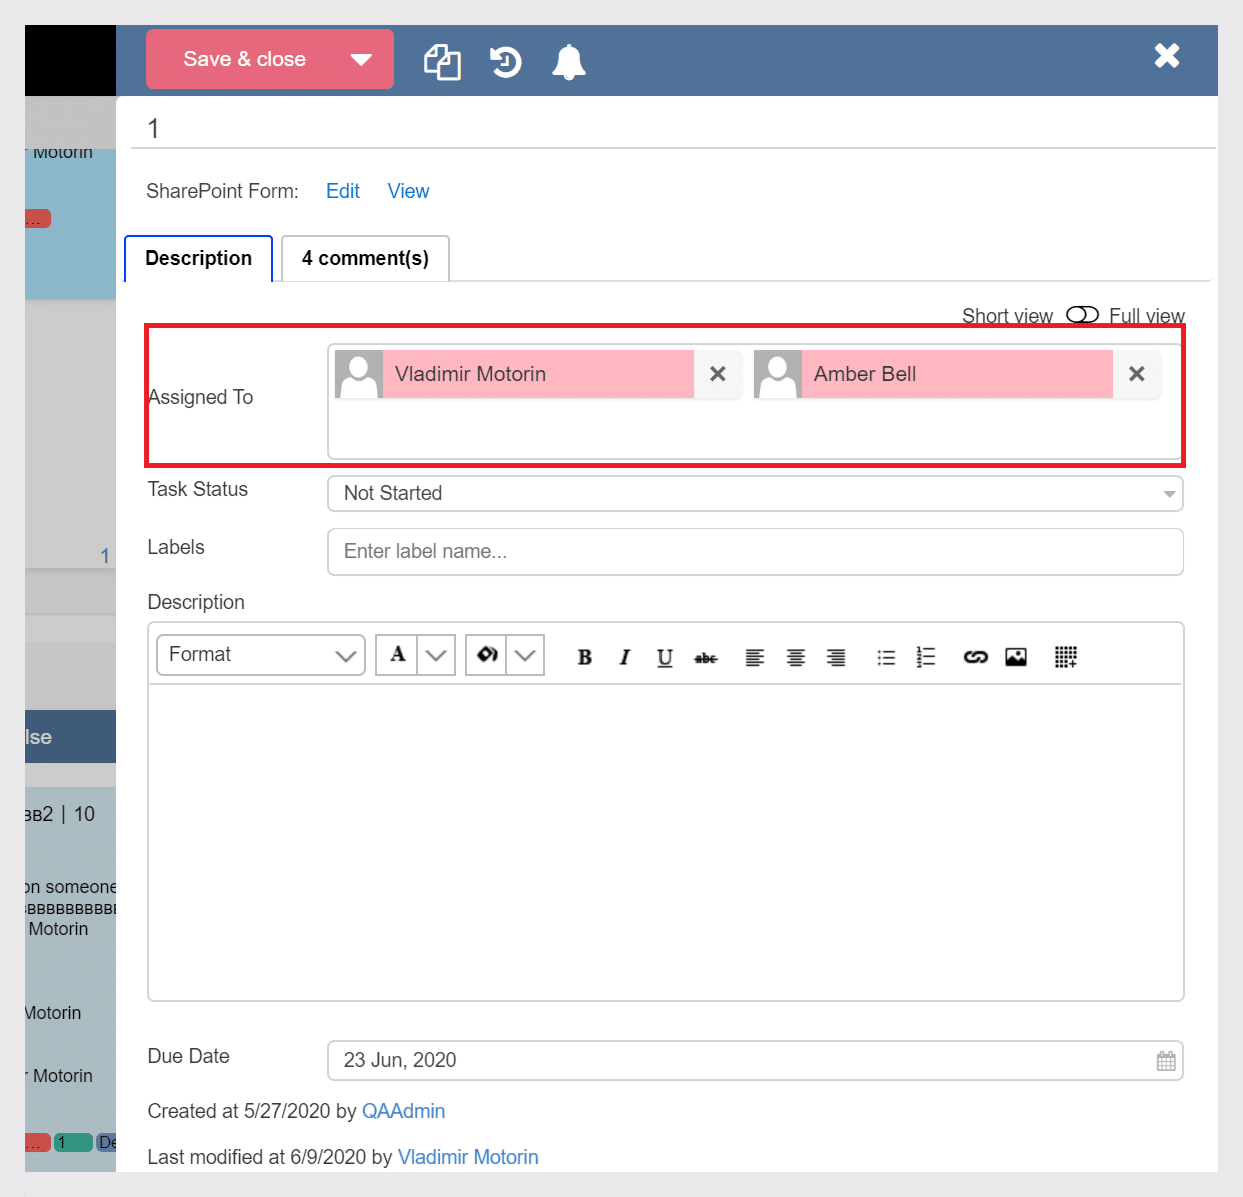Toggle bold formatting
The image size is (1243, 1197).
coord(585,657)
